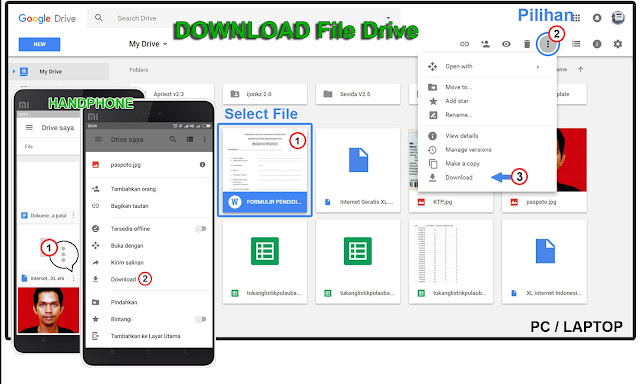Screen dimensions: 640x384
Task: Click the trash remove icon
Action: (527, 44)
